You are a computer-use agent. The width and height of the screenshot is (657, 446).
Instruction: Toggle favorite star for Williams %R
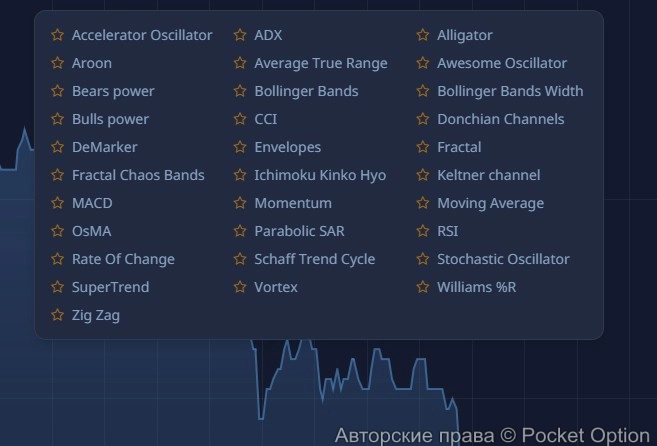[x=422, y=287]
